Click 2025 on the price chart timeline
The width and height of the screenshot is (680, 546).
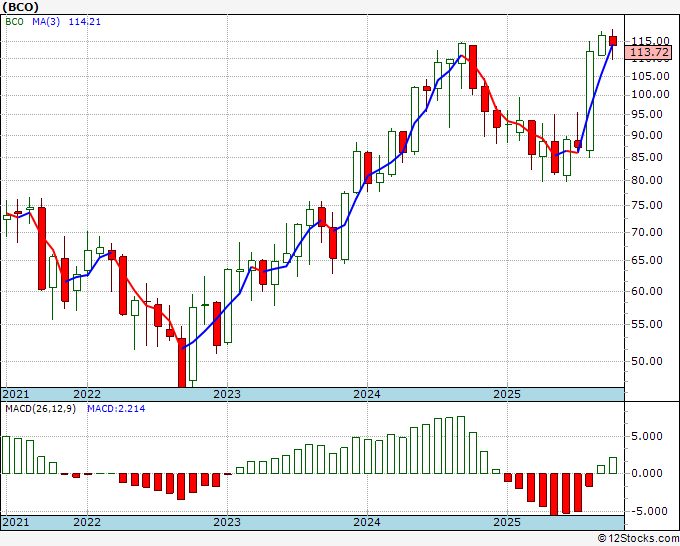tap(507, 394)
